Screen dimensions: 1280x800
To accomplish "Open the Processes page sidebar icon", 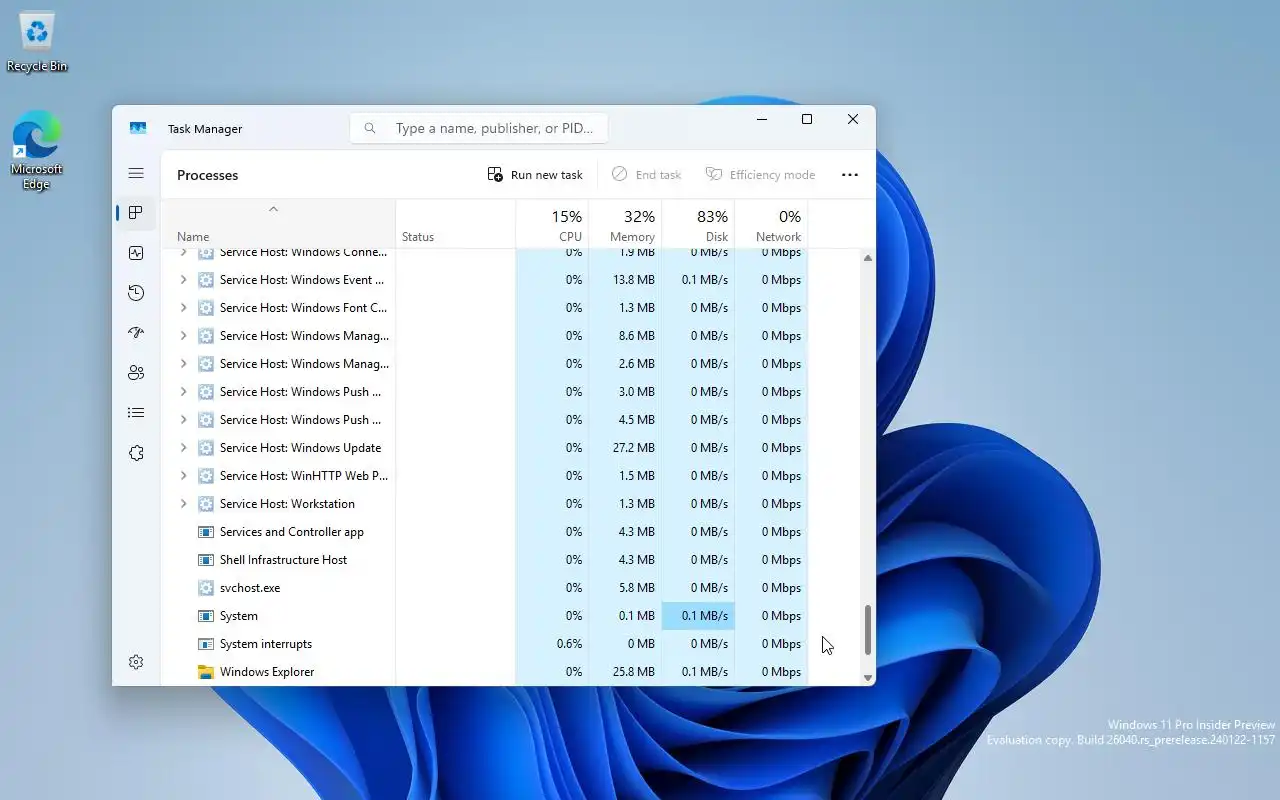I will (136, 213).
